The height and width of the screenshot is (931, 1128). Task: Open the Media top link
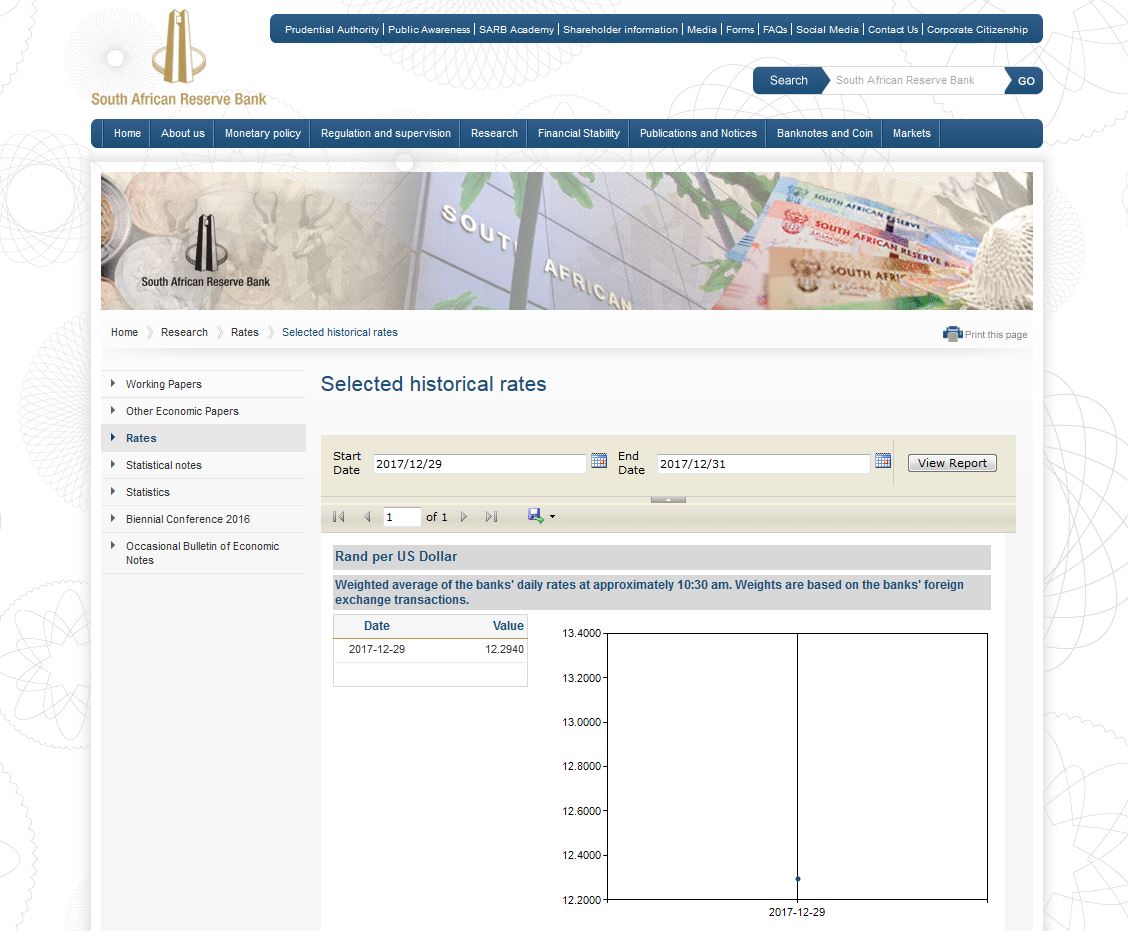(701, 29)
